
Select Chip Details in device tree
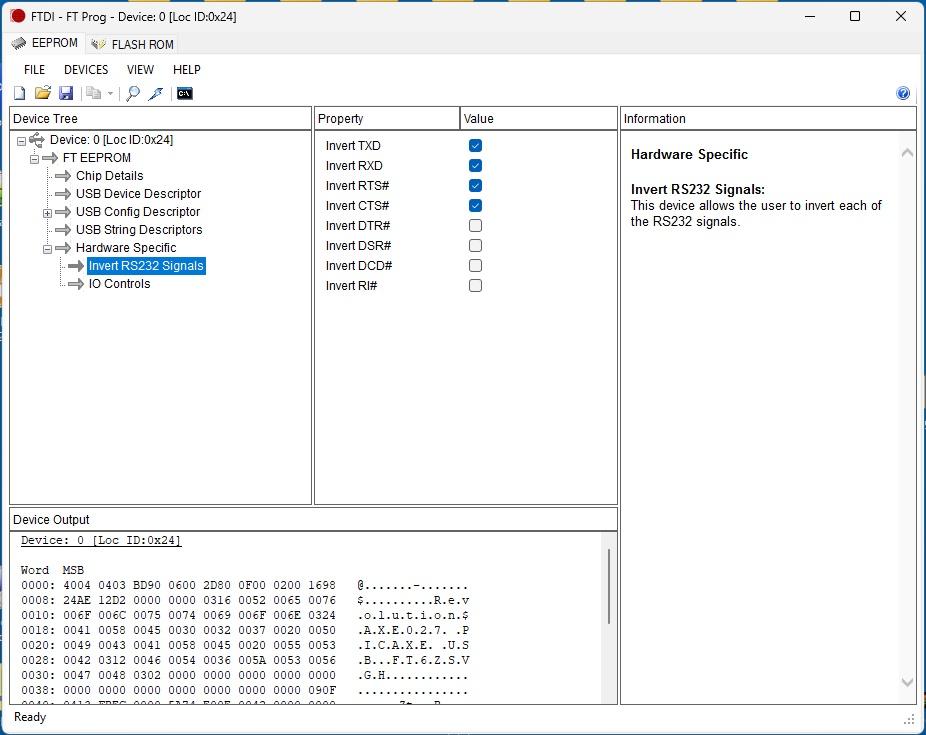tap(109, 176)
